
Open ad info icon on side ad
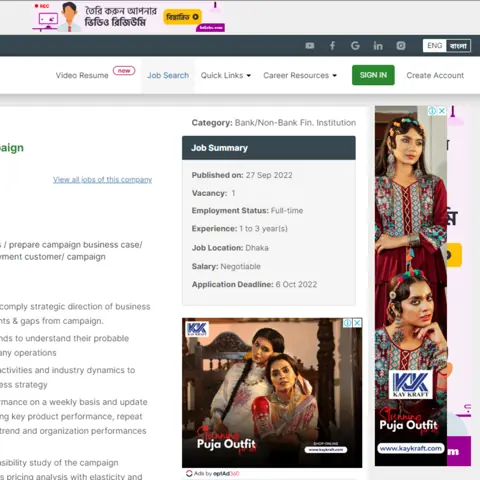pyautogui.click(x=432, y=111)
